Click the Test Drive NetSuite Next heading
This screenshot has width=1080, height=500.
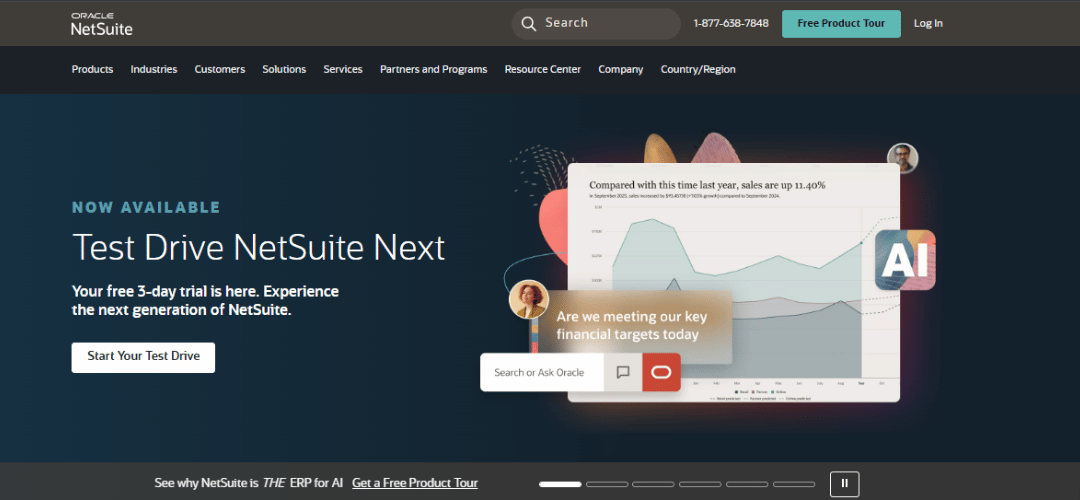click(258, 247)
